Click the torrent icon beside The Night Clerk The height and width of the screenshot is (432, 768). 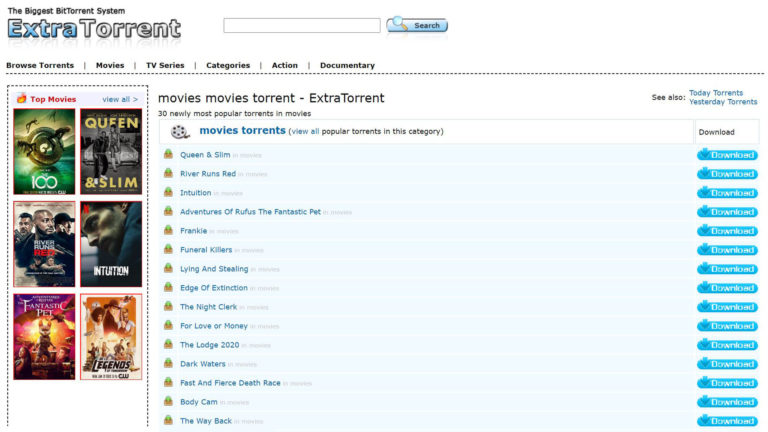[169, 307]
